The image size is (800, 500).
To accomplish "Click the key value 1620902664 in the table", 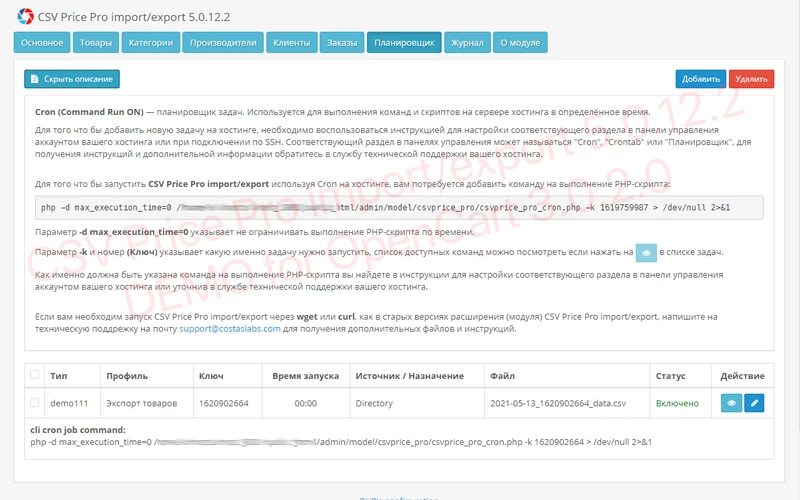I will [x=223, y=403].
